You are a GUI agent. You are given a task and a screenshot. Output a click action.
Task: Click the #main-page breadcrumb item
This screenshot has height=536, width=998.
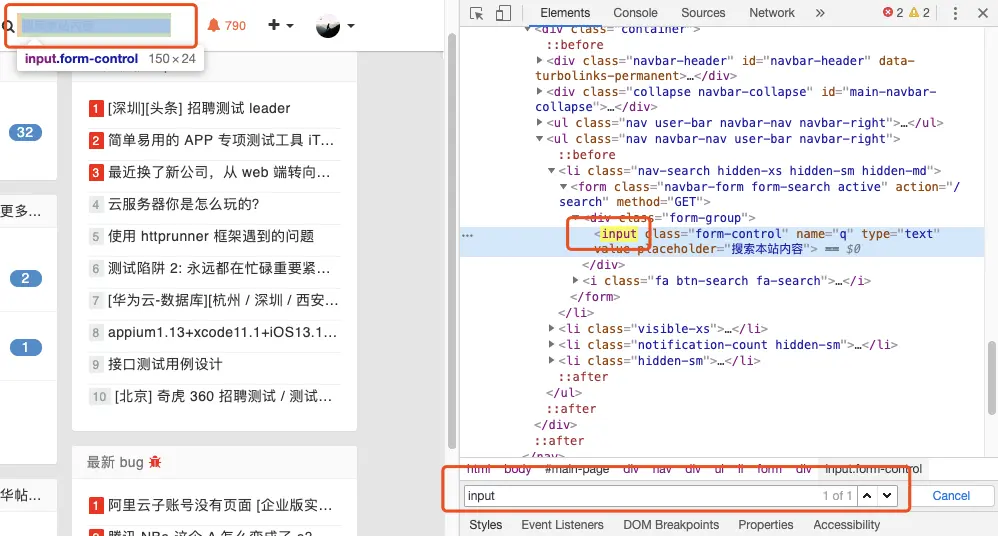pyautogui.click(x=577, y=469)
